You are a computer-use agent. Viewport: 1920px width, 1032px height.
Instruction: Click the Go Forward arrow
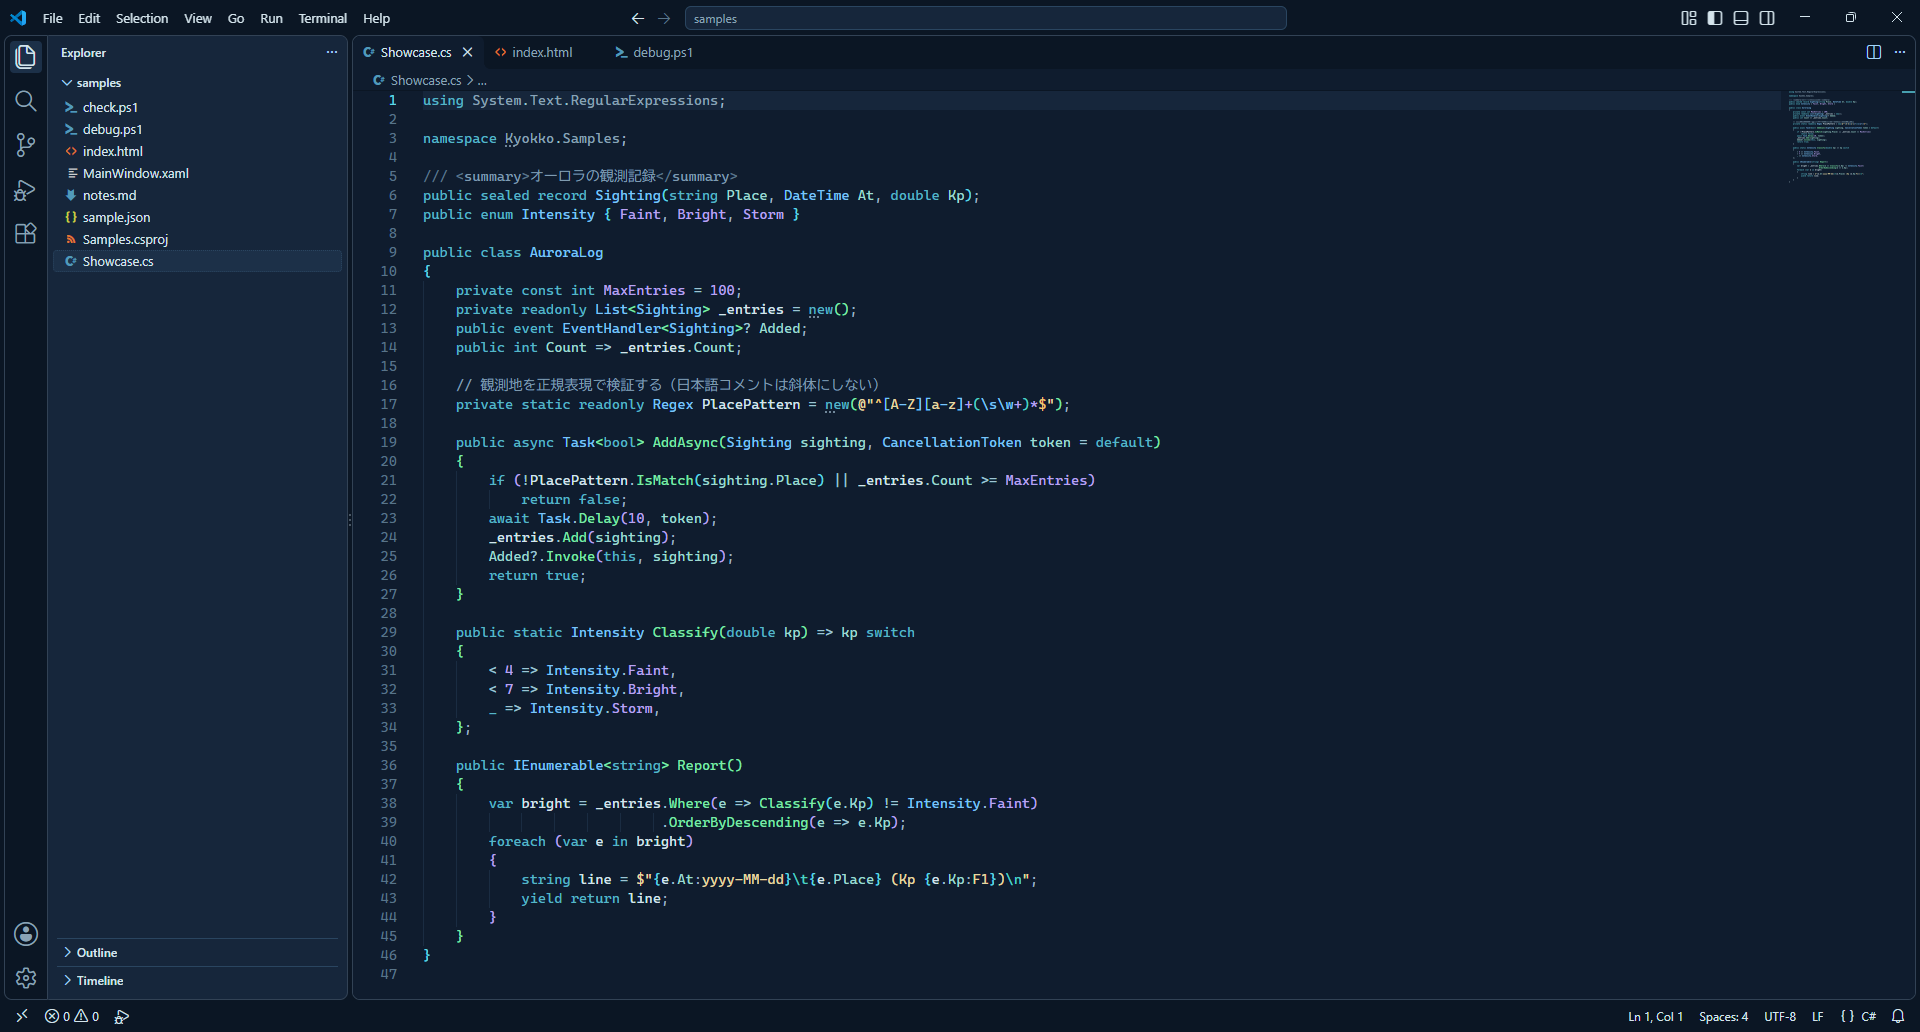(x=664, y=18)
